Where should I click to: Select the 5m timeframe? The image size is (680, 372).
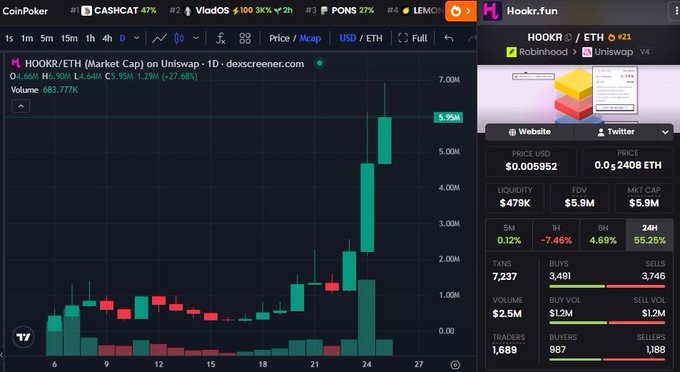click(47, 39)
